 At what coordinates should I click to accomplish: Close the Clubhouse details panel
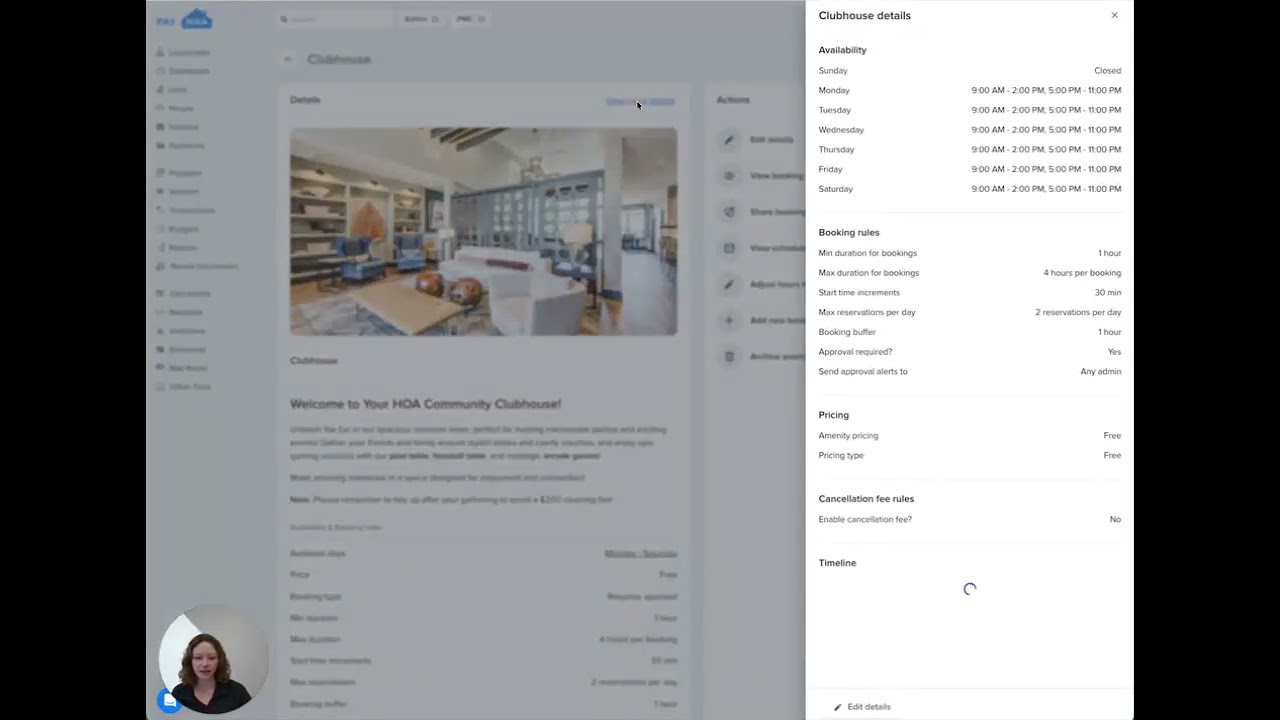click(x=1114, y=15)
